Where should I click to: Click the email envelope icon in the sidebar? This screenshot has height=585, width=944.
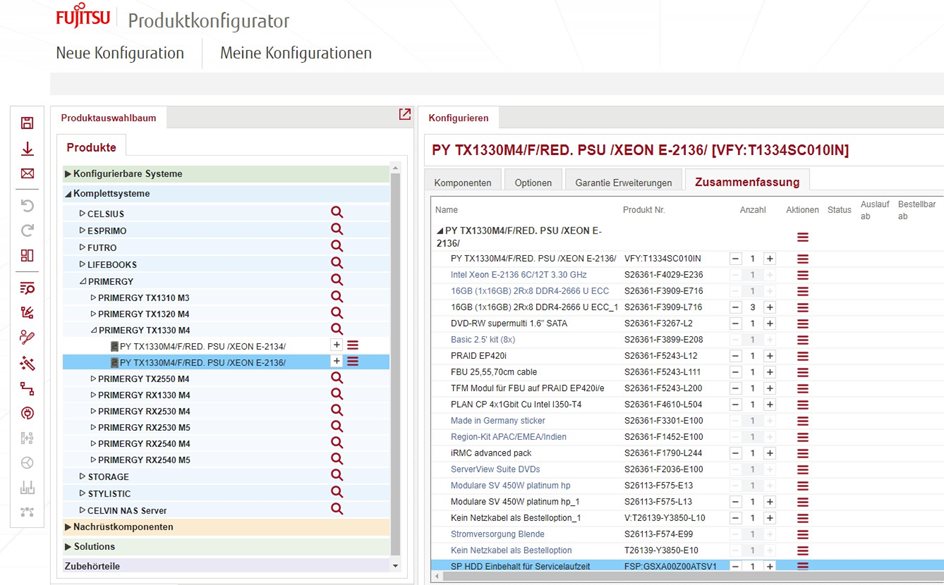(x=27, y=173)
